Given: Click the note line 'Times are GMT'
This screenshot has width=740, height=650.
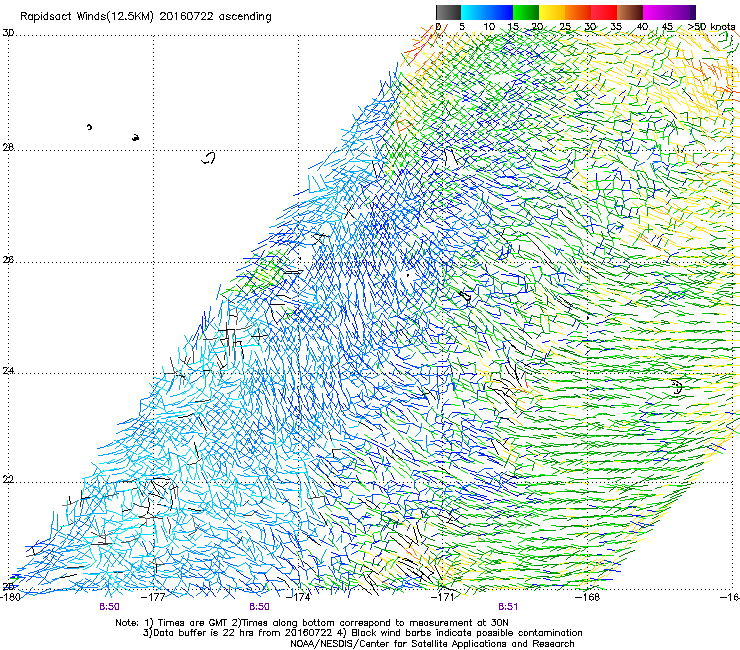Looking at the screenshot, I should point(311,623).
